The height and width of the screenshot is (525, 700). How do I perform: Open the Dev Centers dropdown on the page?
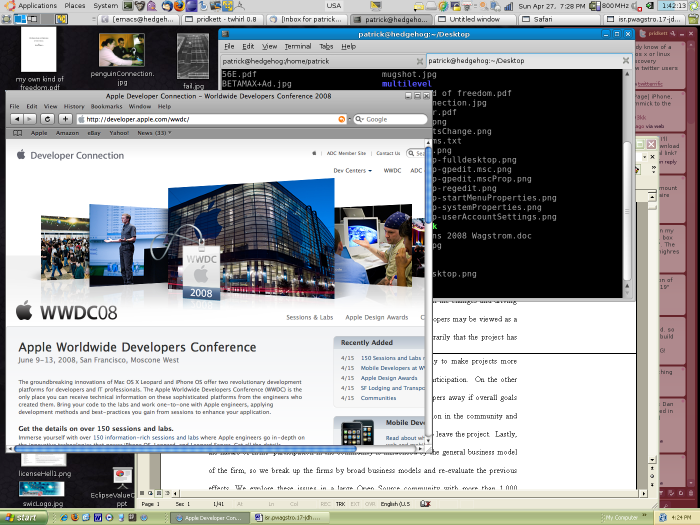pyautogui.click(x=352, y=171)
